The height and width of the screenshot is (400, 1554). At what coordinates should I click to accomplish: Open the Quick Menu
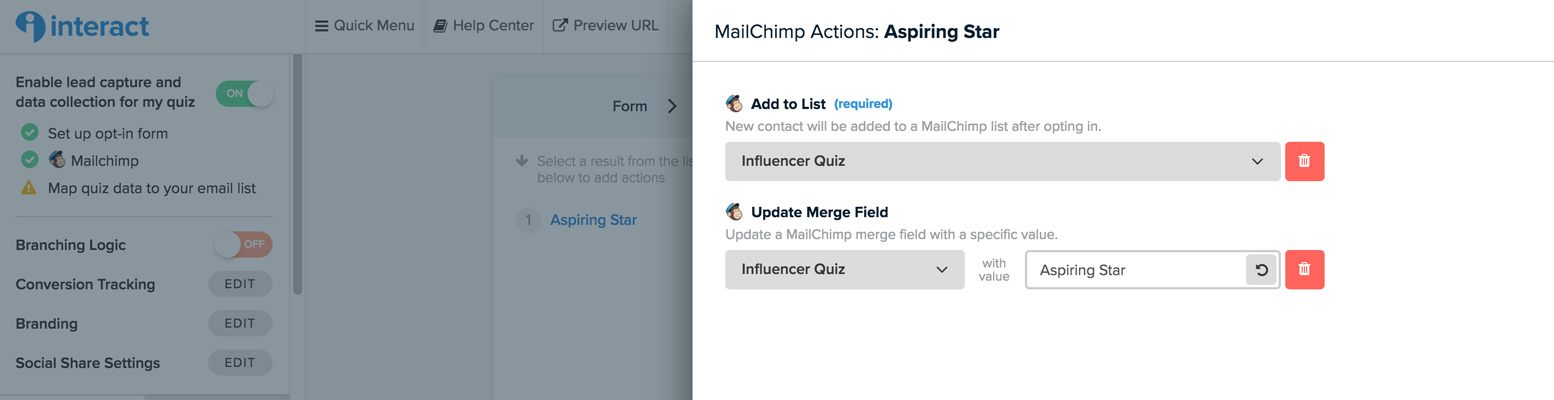pos(364,26)
